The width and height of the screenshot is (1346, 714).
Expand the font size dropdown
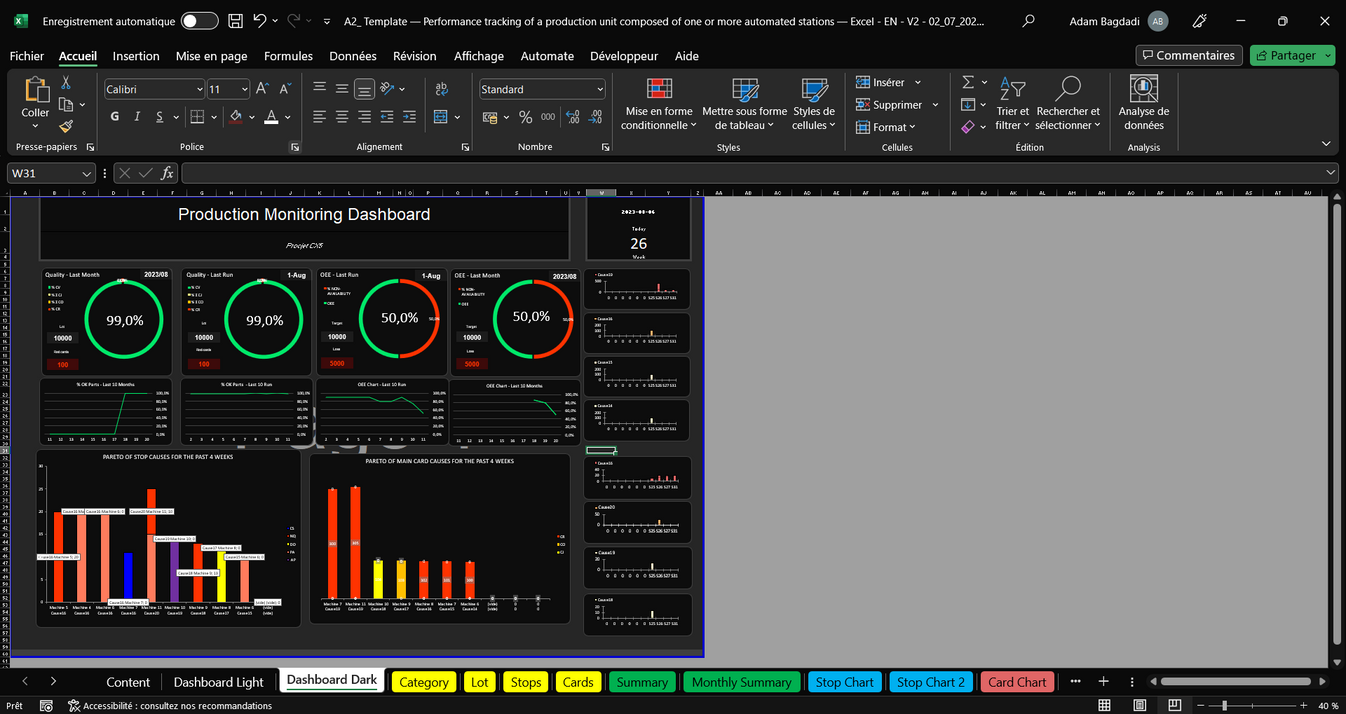click(x=245, y=89)
